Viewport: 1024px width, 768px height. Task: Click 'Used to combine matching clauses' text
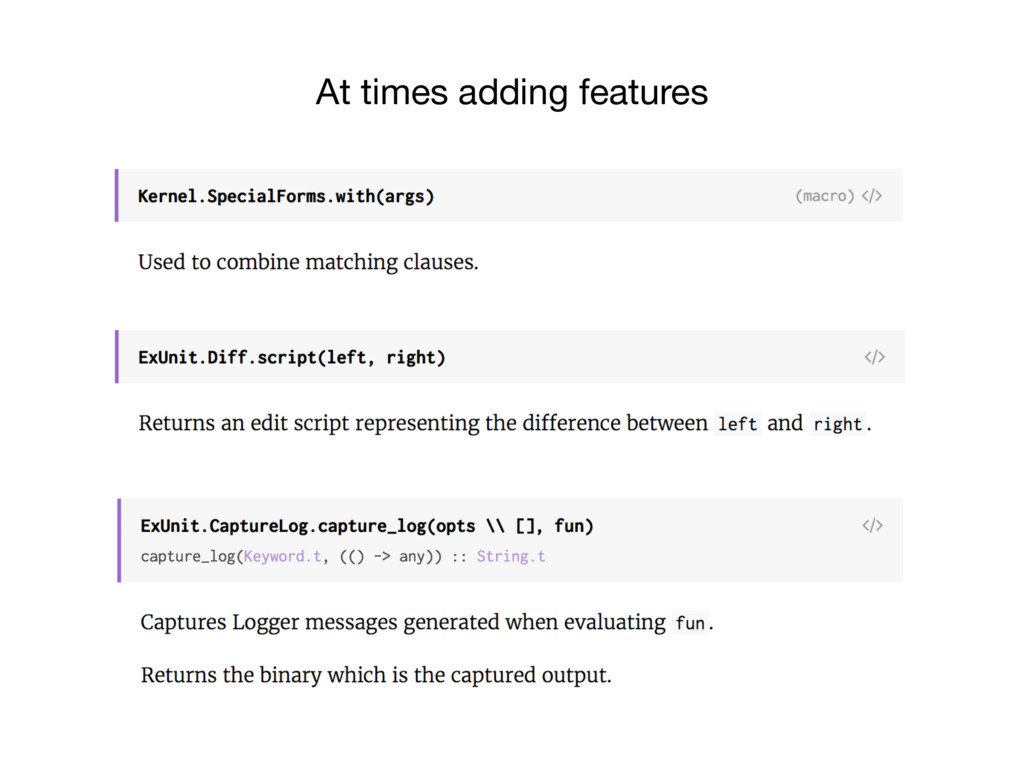click(308, 262)
